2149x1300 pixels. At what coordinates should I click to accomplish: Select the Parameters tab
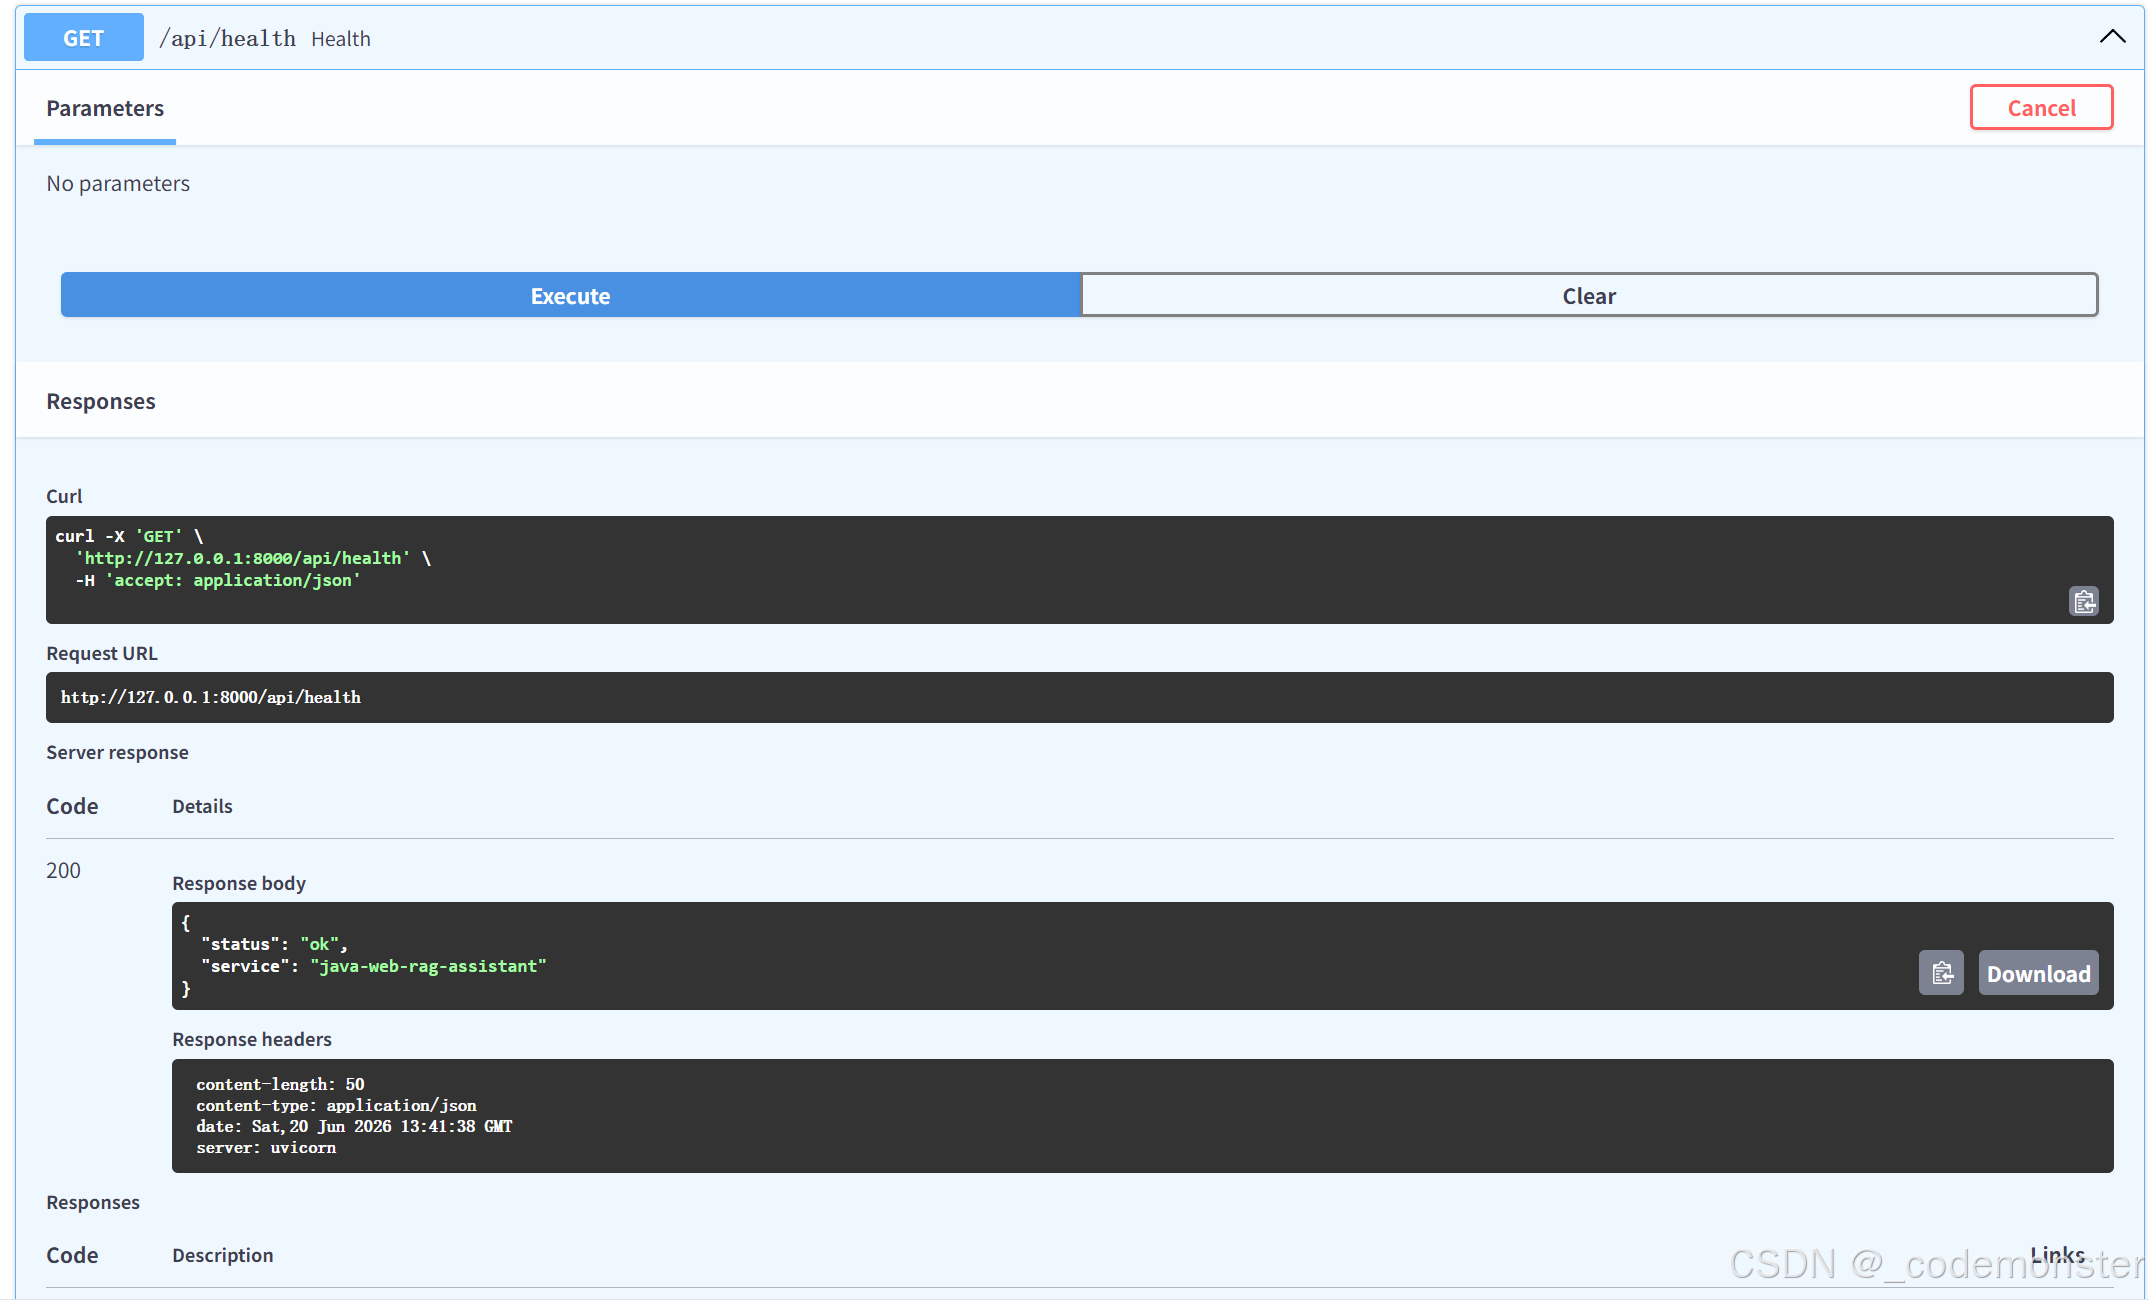(x=105, y=108)
